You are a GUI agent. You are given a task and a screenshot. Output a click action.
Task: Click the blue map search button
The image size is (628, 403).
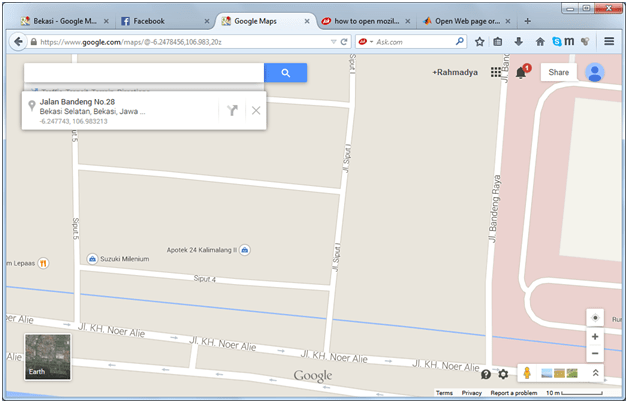285,73
